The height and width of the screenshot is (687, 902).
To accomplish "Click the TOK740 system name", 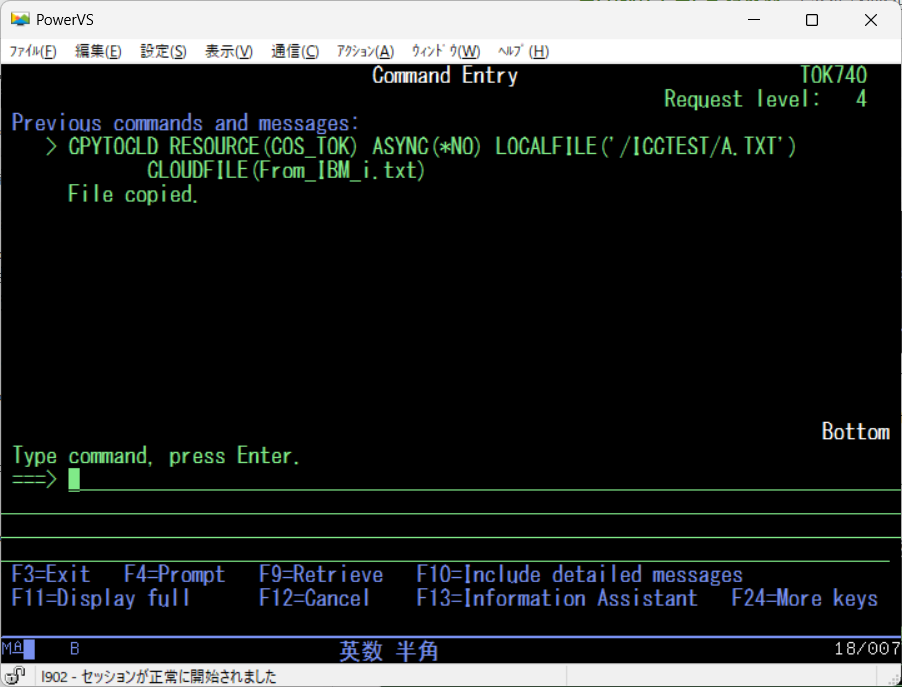I will click(x=834, y=75).
